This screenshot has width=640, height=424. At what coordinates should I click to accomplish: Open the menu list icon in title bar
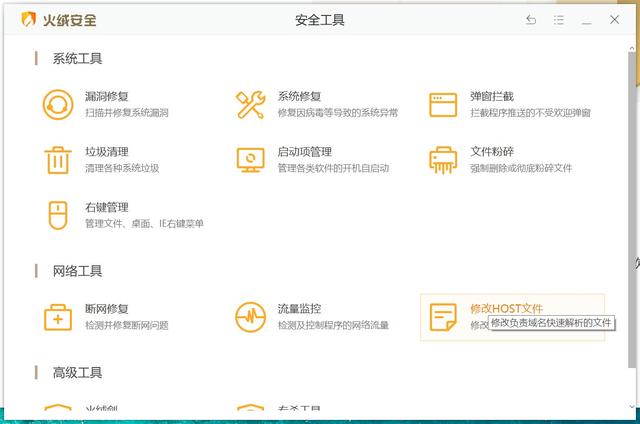pyautogui.click(x=558, y=20)
